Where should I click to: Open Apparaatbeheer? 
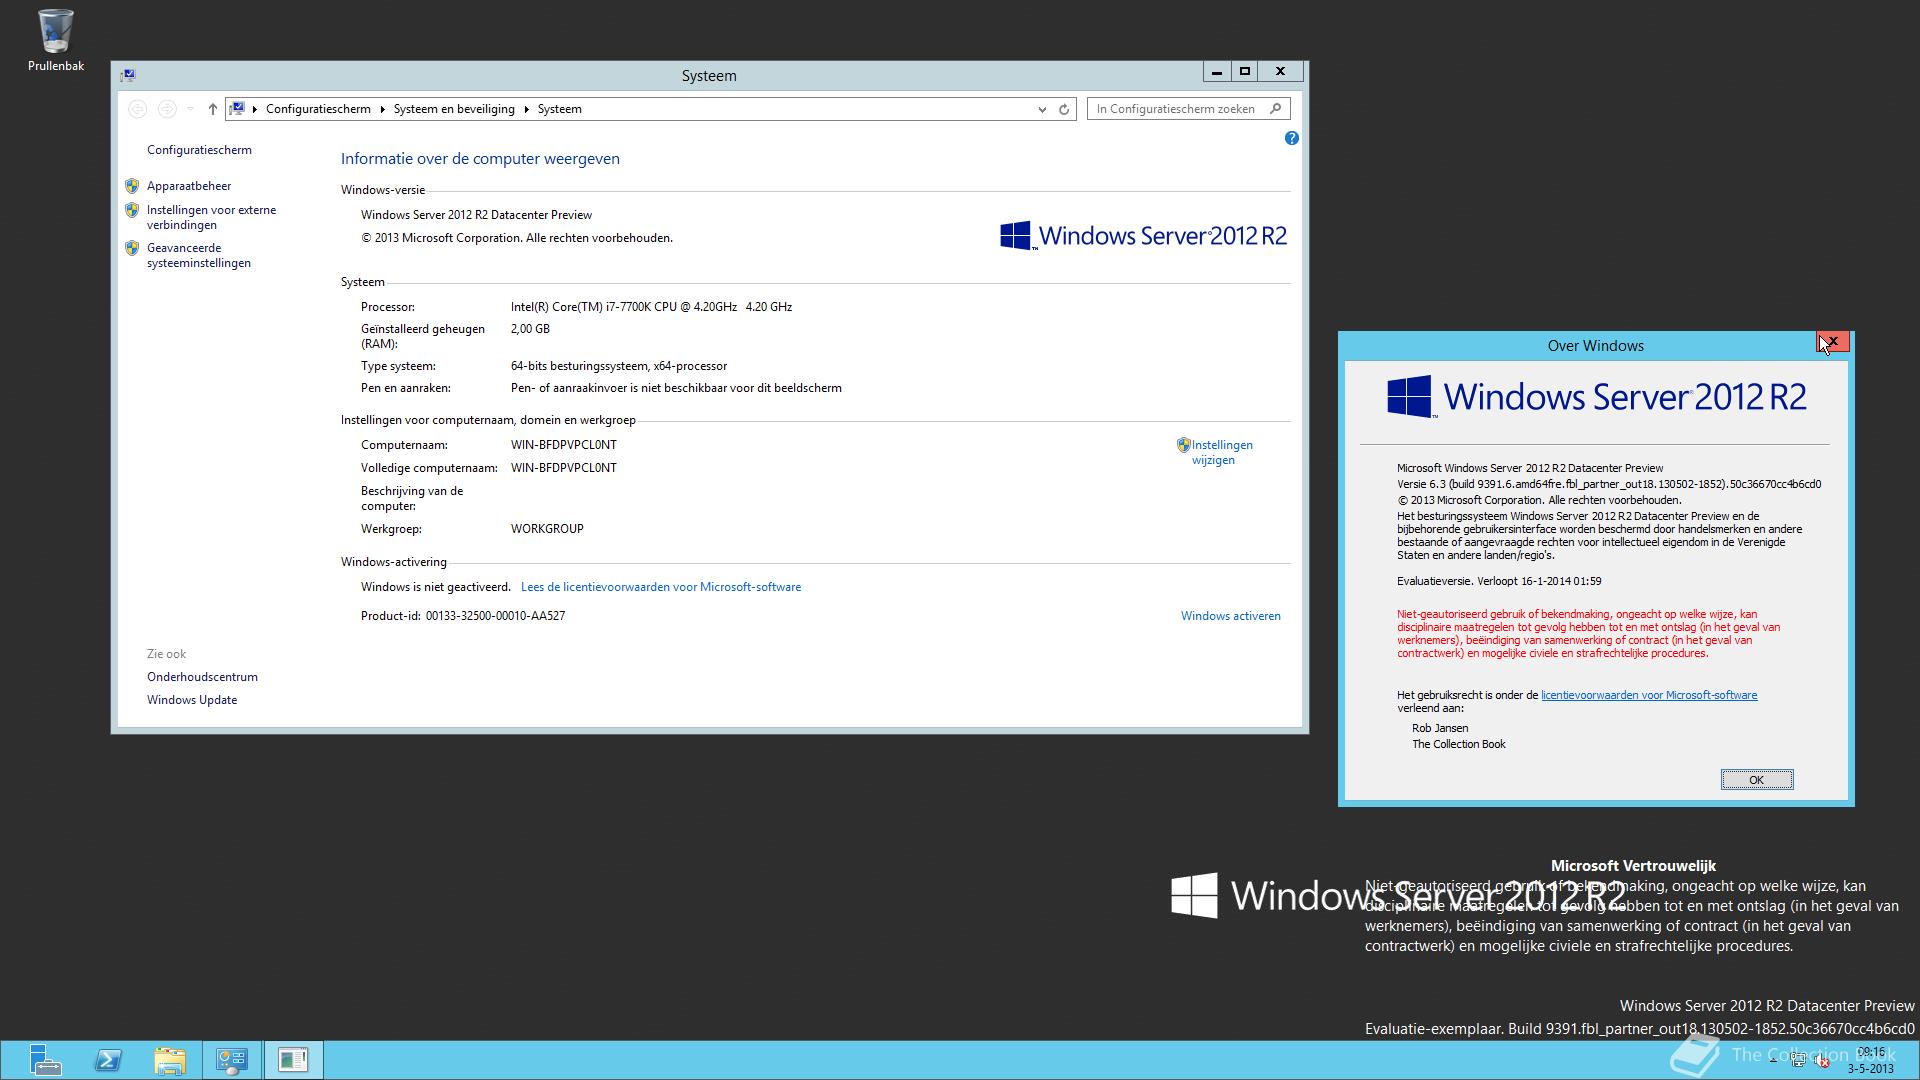[189, 186]
